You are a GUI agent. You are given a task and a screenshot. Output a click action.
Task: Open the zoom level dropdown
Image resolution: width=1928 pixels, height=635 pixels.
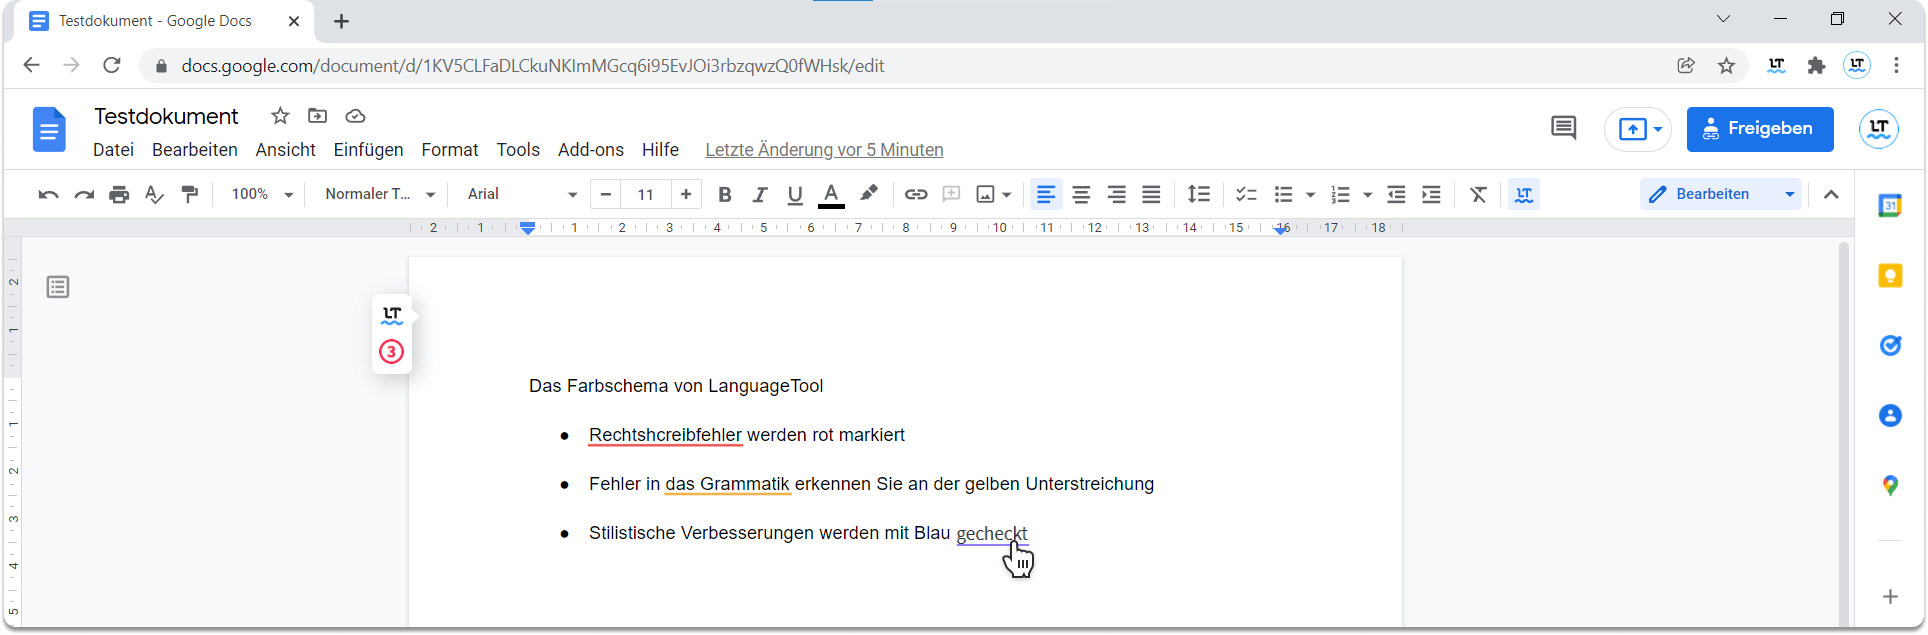tap(262, 194)
